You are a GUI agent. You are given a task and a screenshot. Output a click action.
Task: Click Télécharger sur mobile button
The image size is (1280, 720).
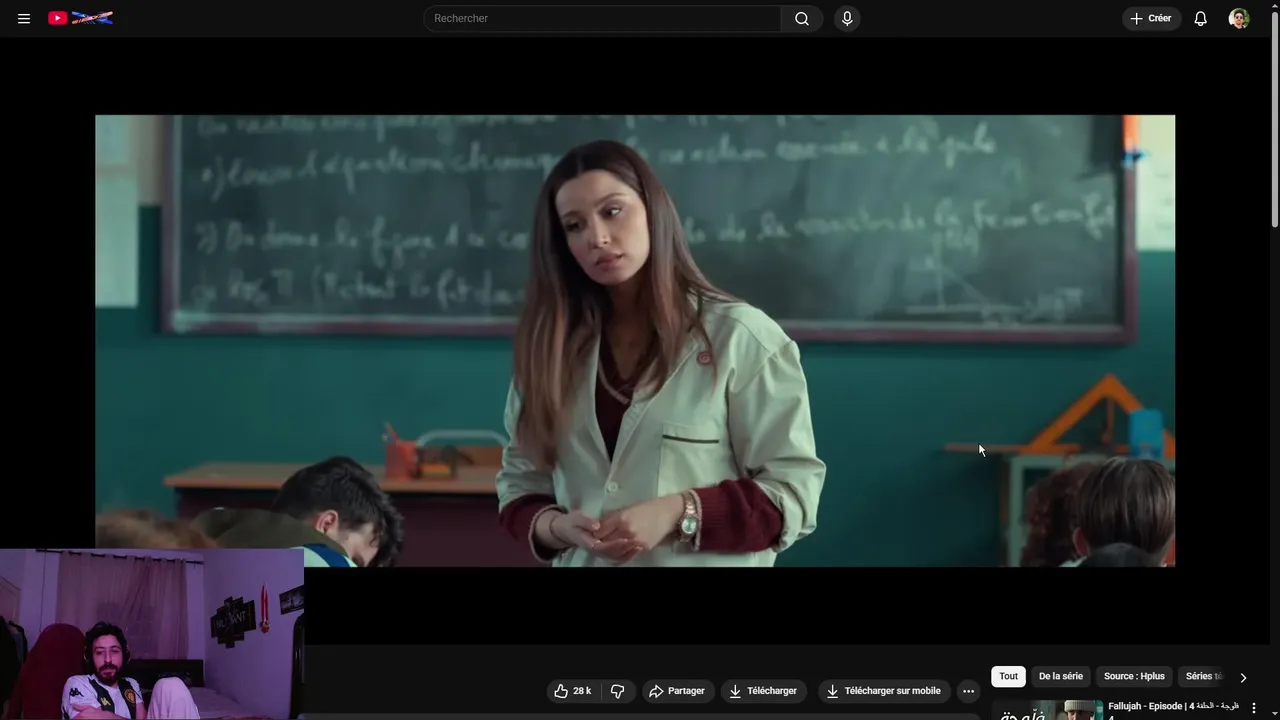(x=884, y=691)
